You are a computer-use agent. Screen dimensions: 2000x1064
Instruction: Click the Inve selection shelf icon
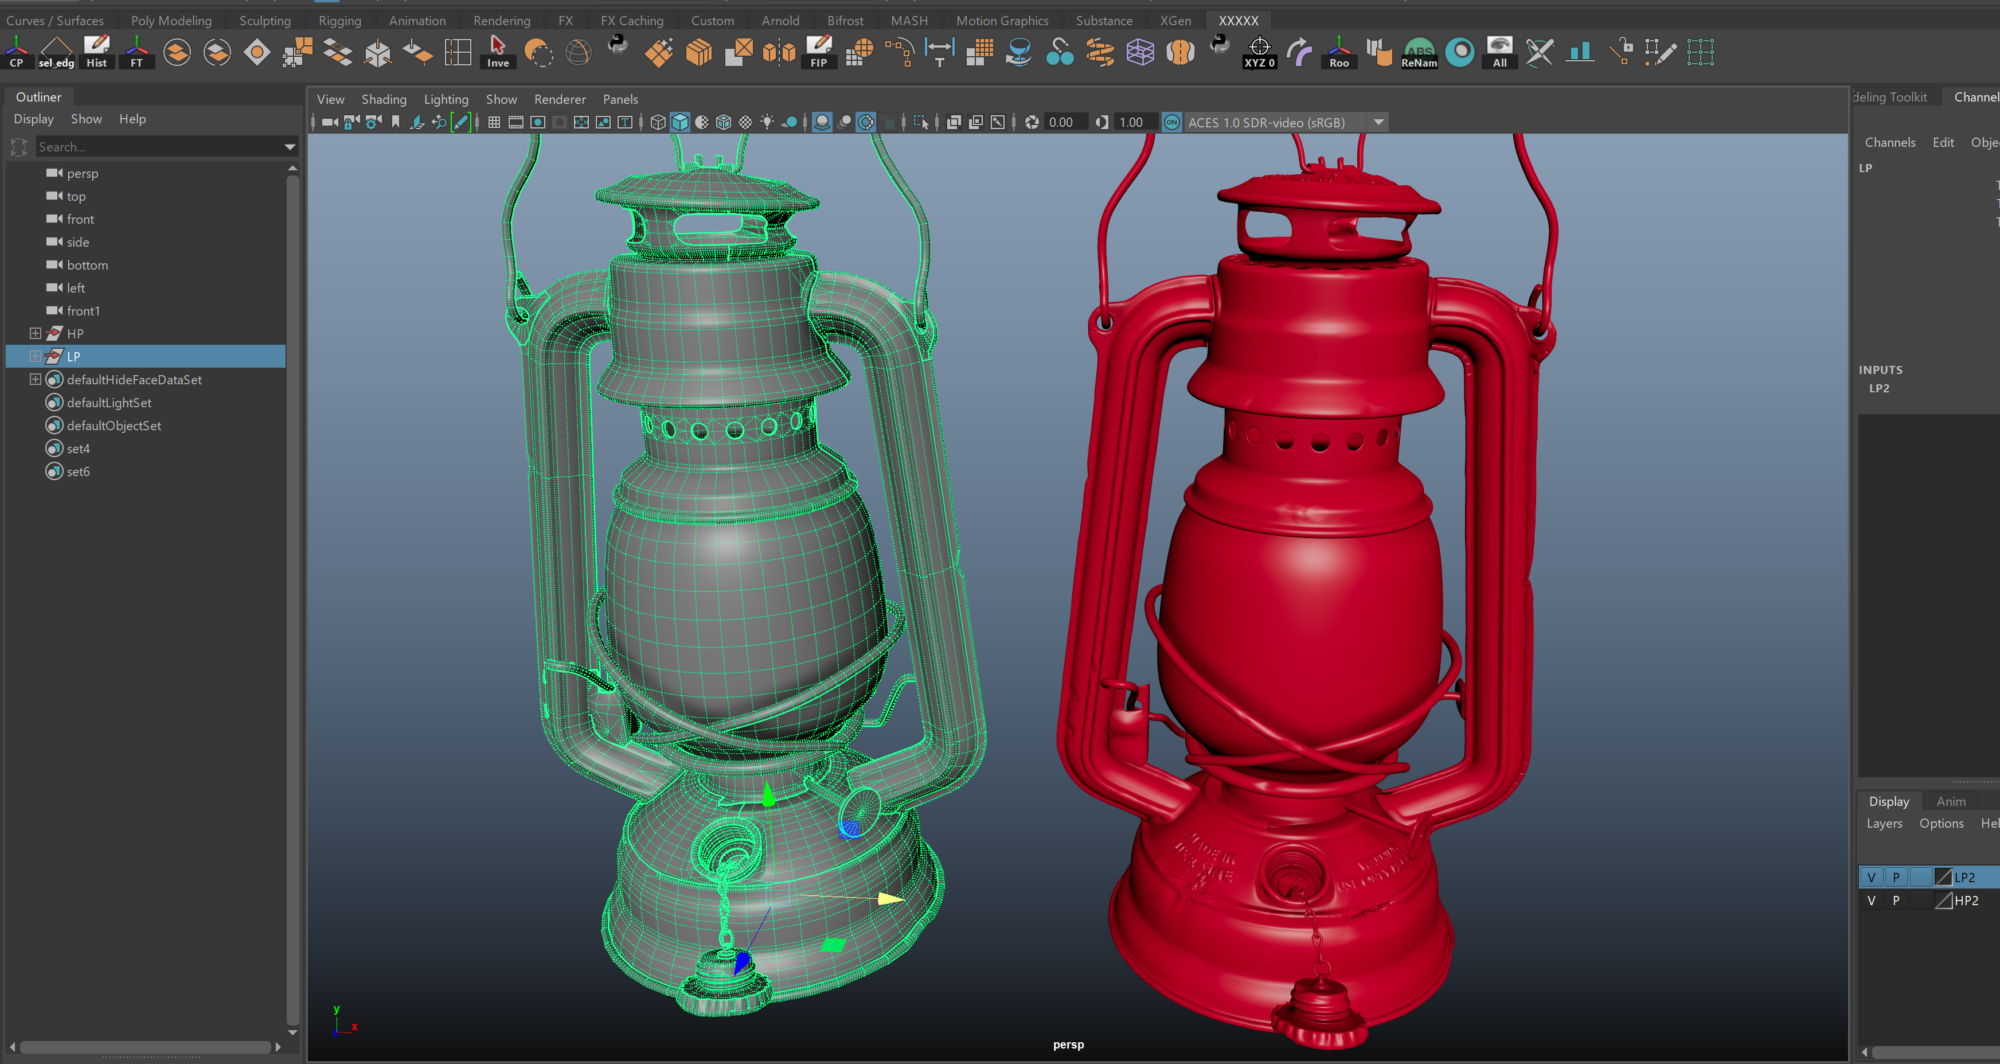[x=497, y=52]
